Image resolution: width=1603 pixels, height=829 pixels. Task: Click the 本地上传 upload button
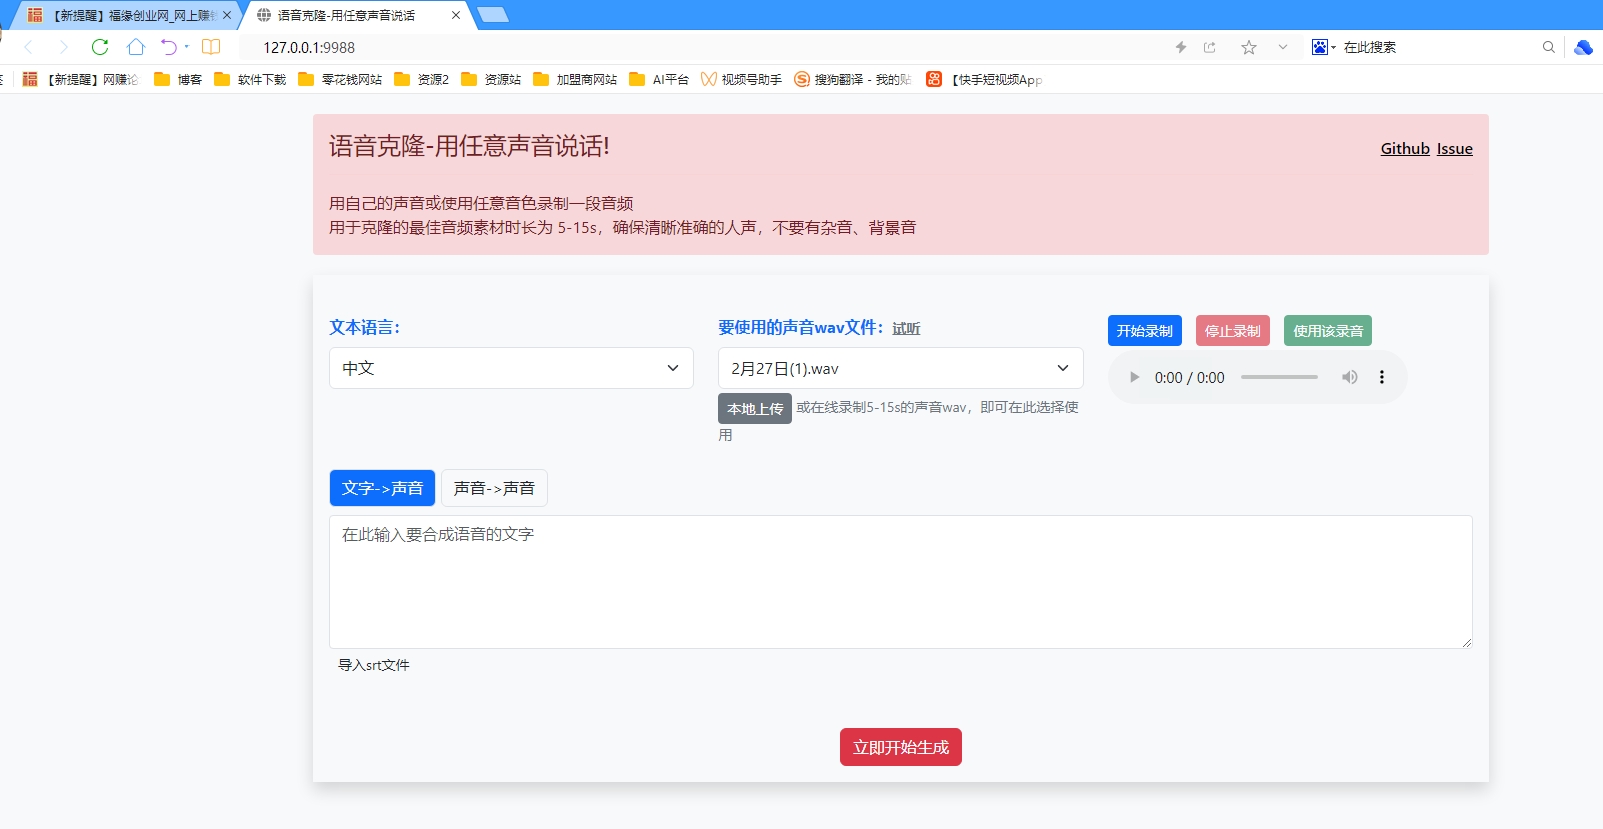(755, 408)
